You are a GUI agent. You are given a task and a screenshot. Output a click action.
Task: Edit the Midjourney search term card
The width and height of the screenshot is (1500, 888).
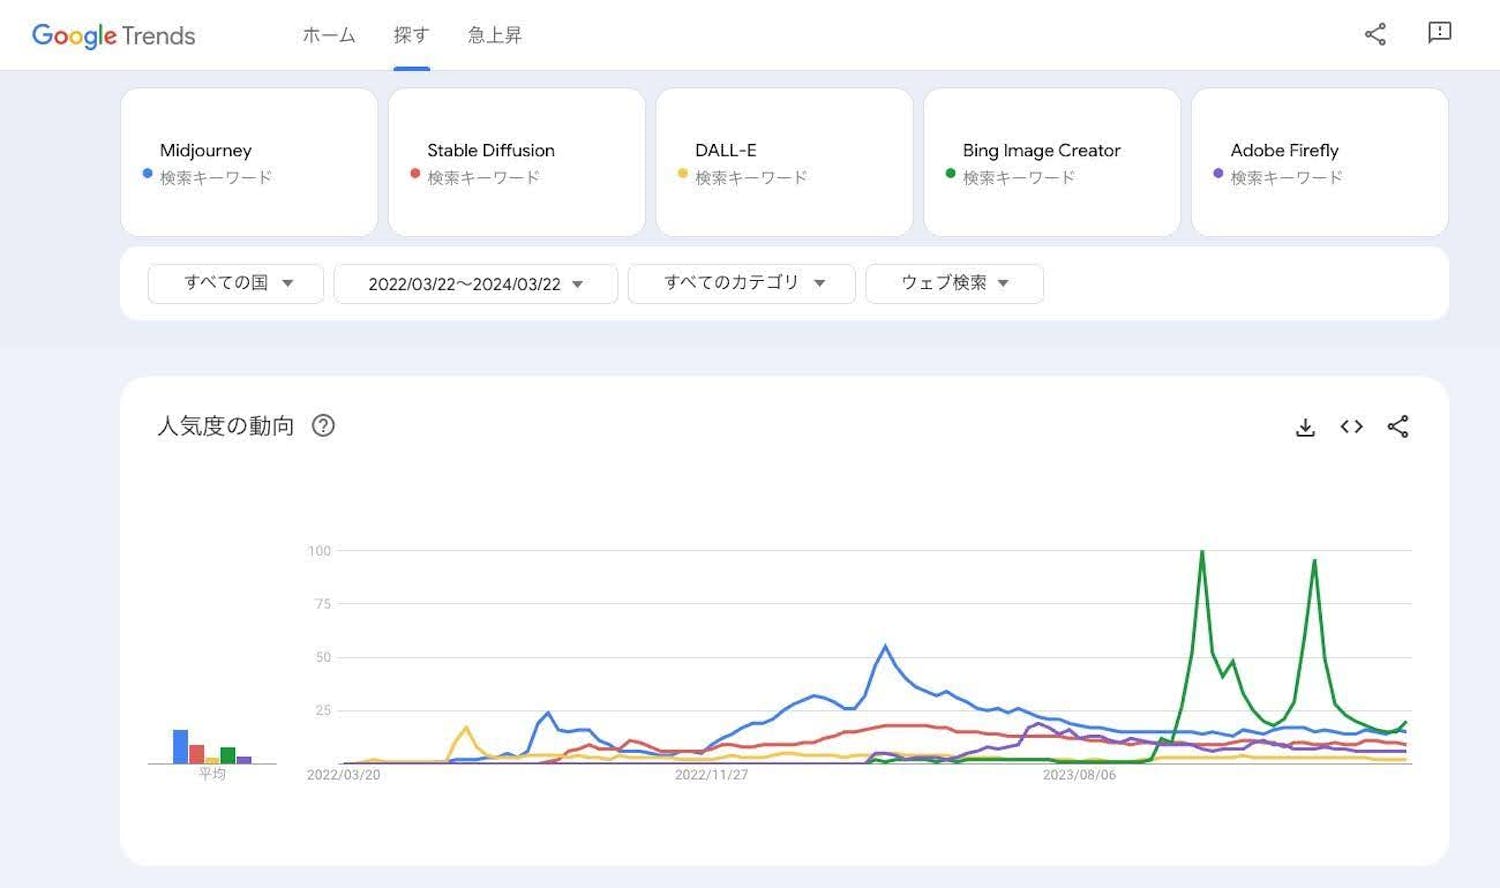[x=249, y=162]
